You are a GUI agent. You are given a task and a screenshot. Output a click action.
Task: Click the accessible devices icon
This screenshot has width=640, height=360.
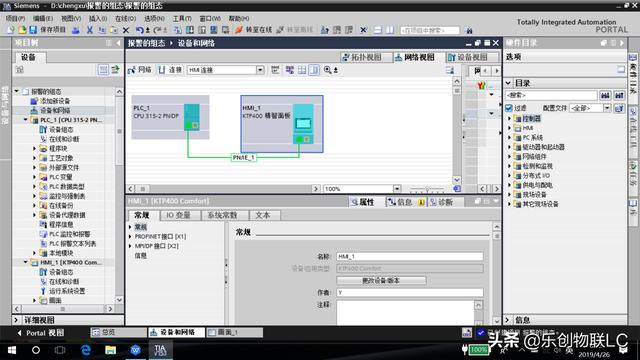325,30
